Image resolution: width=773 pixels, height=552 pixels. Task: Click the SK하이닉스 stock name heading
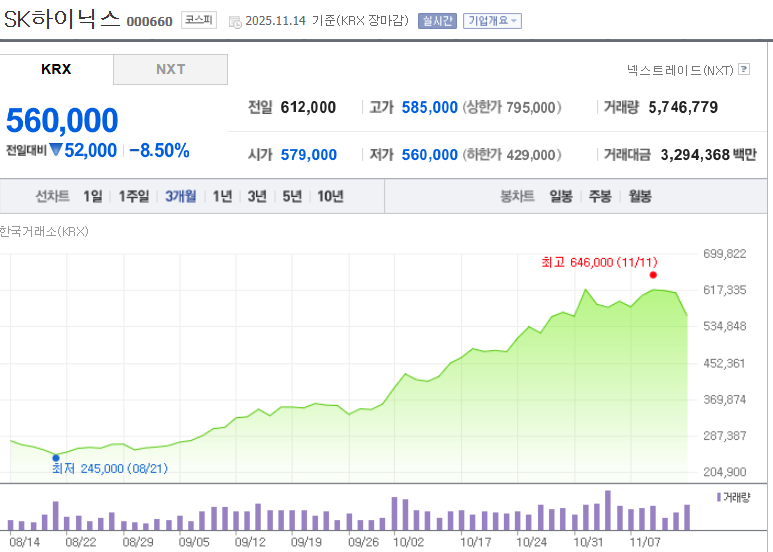tap(62, 19)
